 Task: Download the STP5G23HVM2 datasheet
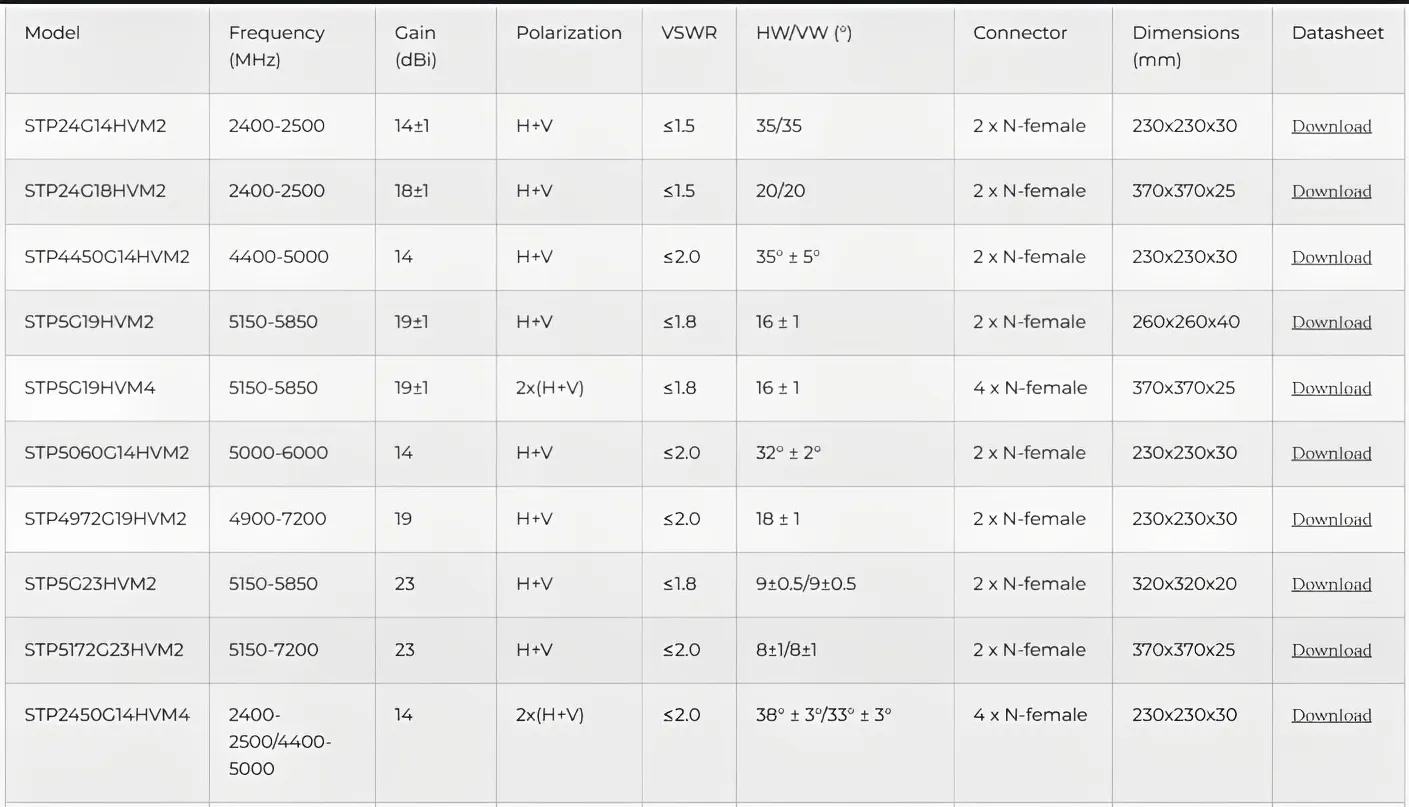click(1331, 584)
